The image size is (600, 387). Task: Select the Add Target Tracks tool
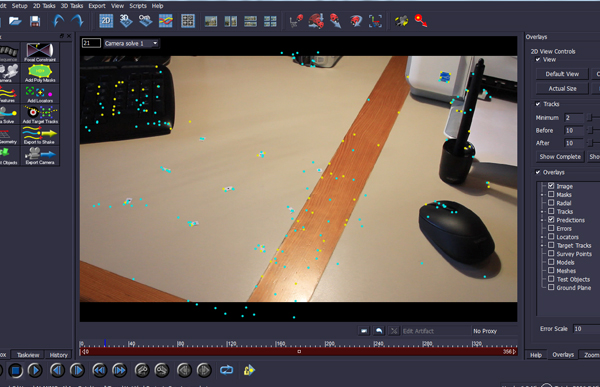click(40, 114)
